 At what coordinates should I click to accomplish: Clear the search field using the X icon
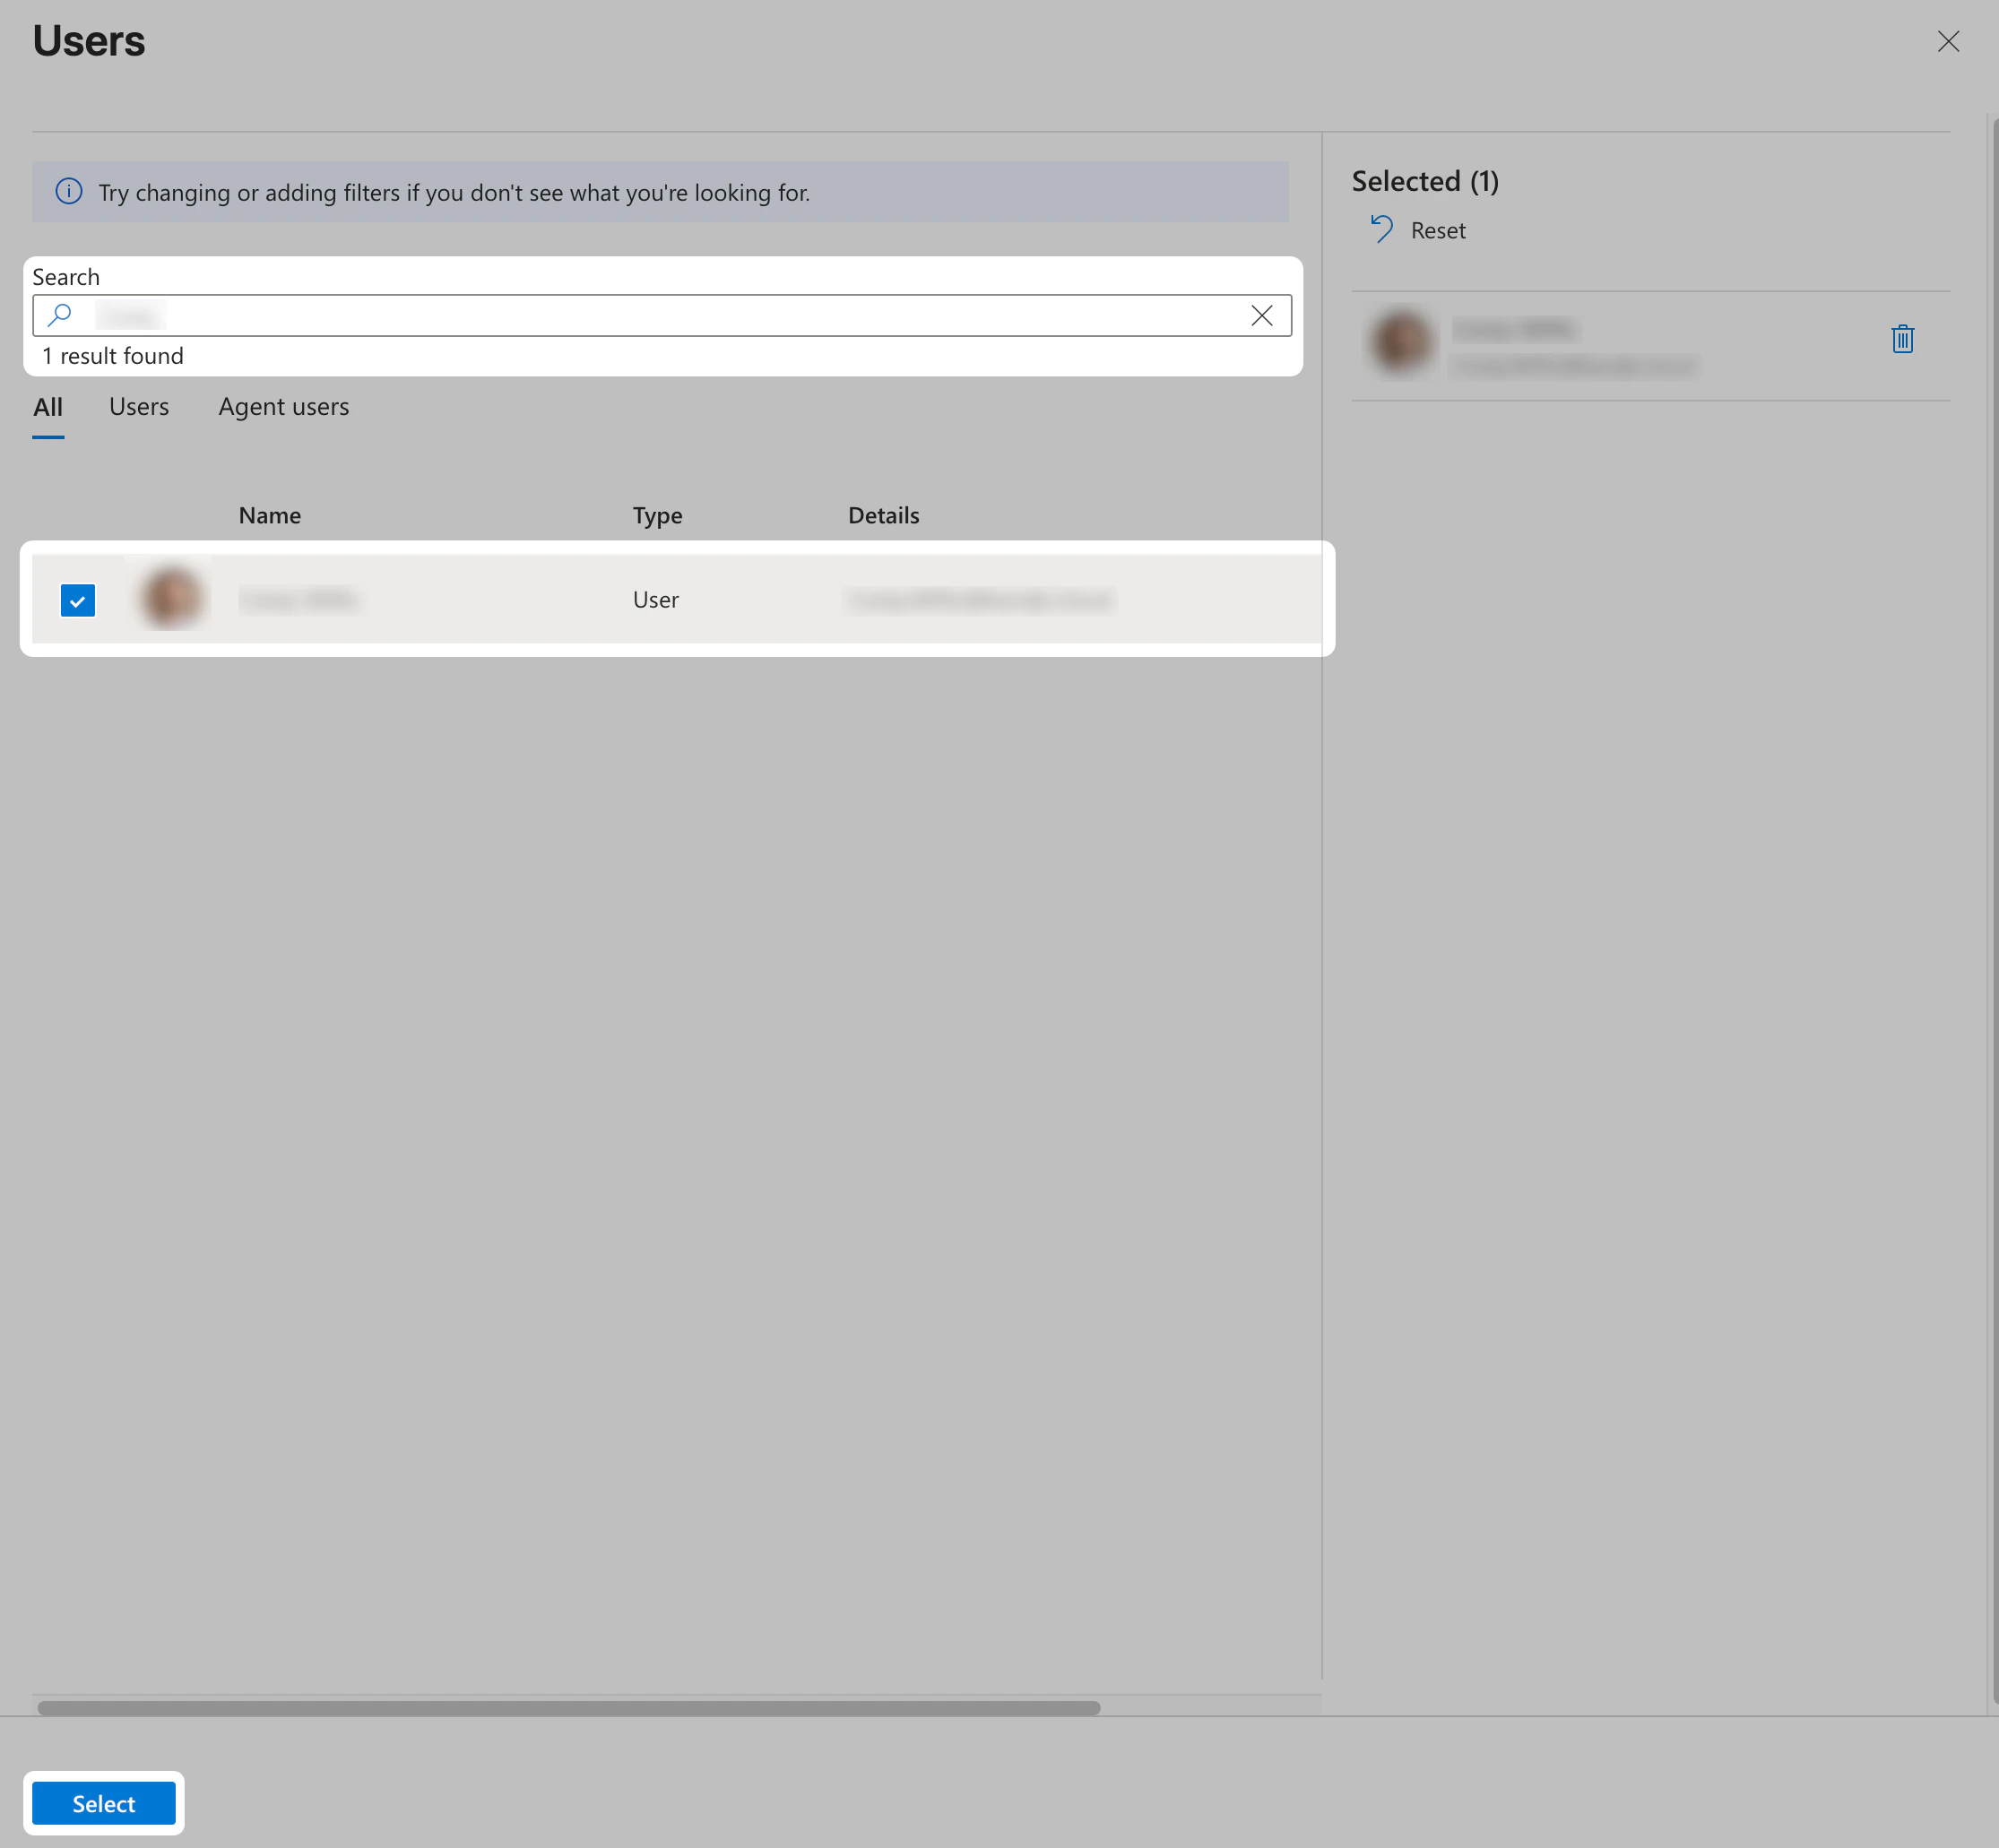tap(1262, 315)
